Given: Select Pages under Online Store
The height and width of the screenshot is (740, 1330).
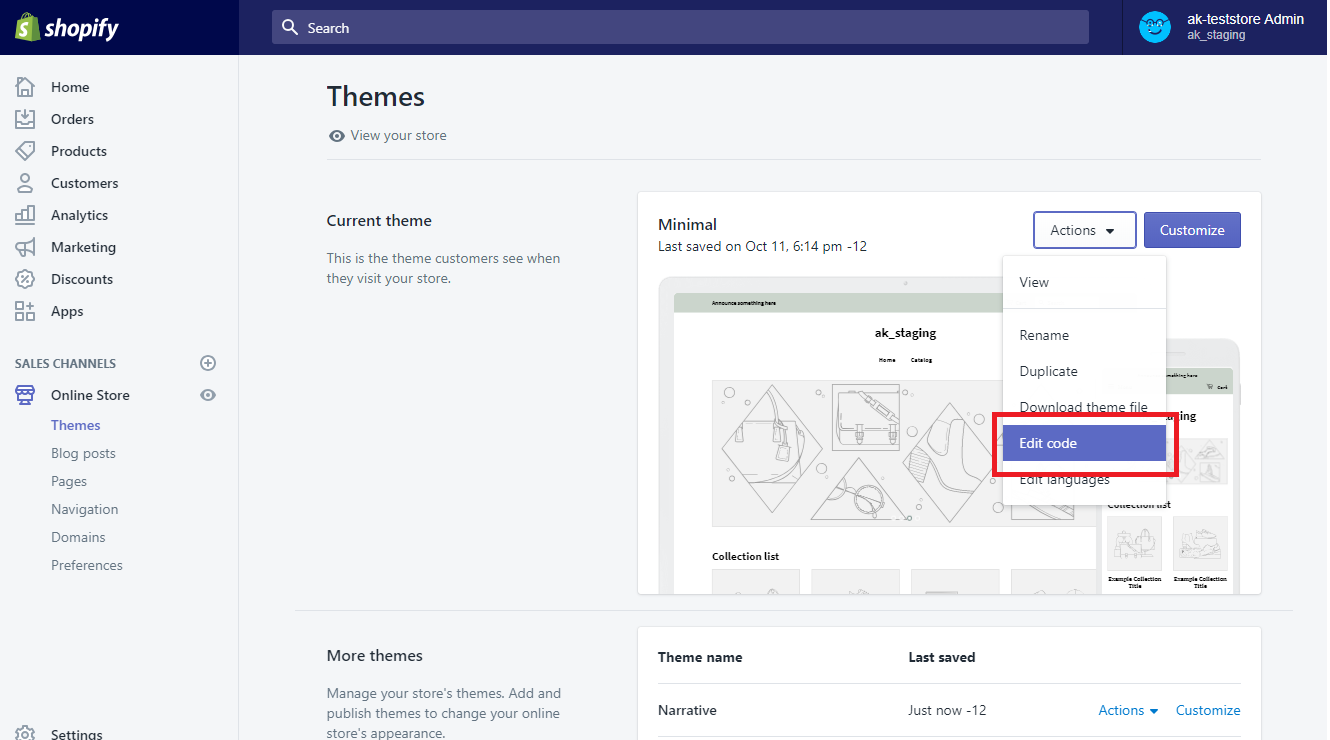Looking at the screenshot, I should (x=69, y=481).
